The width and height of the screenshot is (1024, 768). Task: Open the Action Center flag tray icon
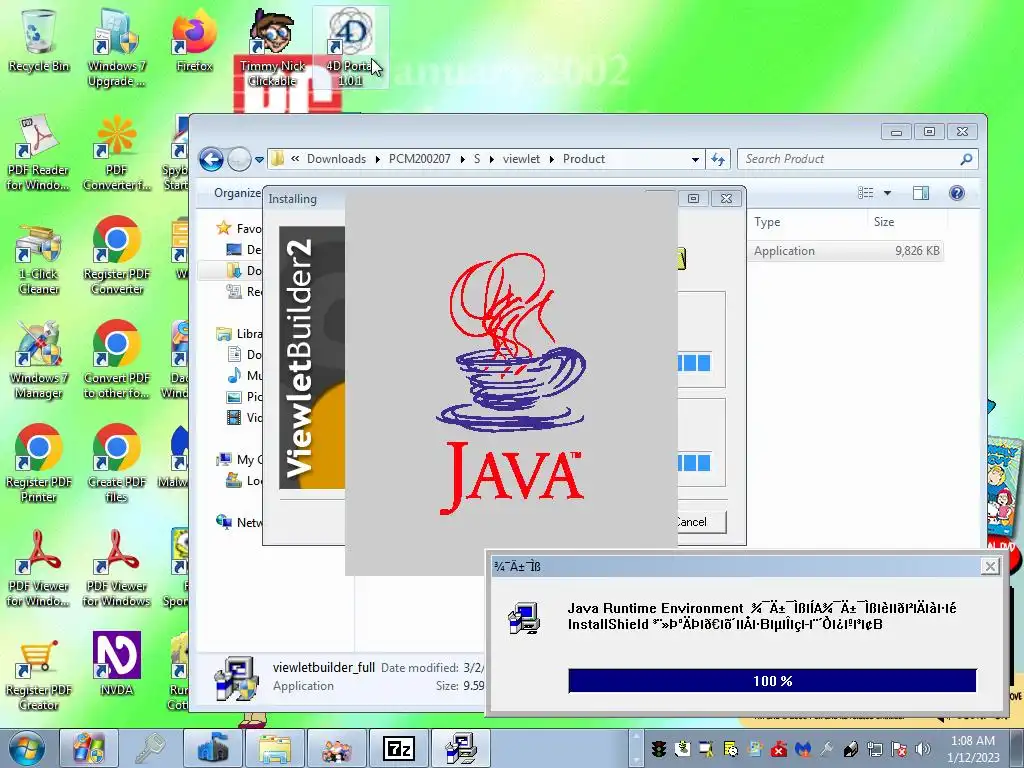point(899,749)
